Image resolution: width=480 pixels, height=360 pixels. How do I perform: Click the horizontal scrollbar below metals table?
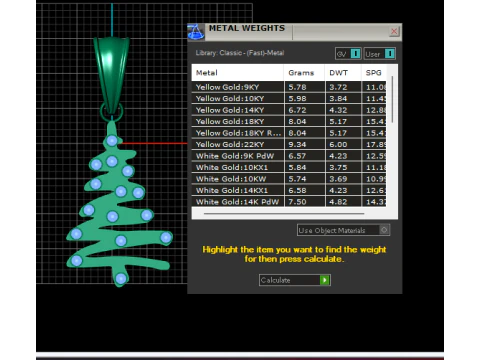click(284, 213)
